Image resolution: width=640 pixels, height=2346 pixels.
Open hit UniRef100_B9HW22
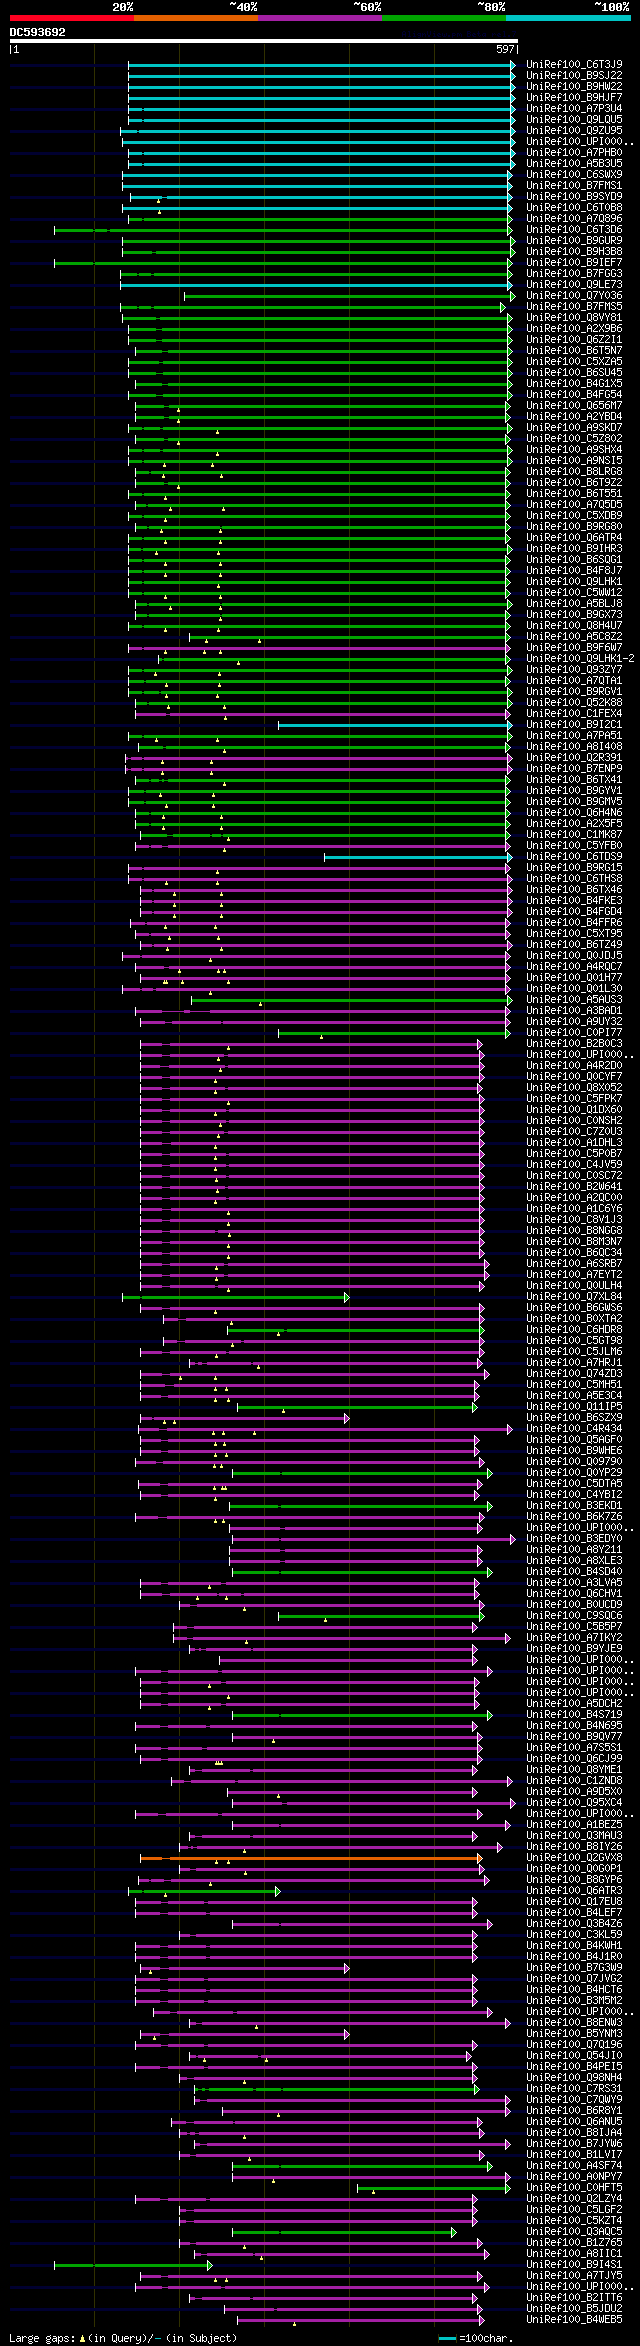click(x=574, y=86)
